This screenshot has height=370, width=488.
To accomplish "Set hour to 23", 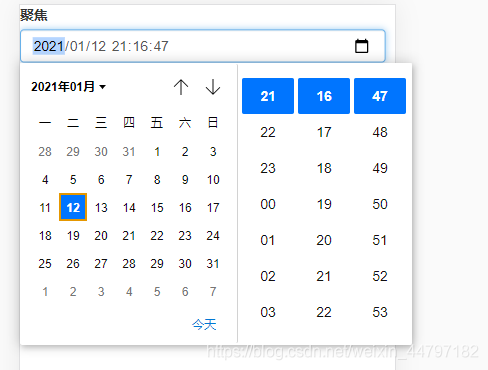I will 268,168.
